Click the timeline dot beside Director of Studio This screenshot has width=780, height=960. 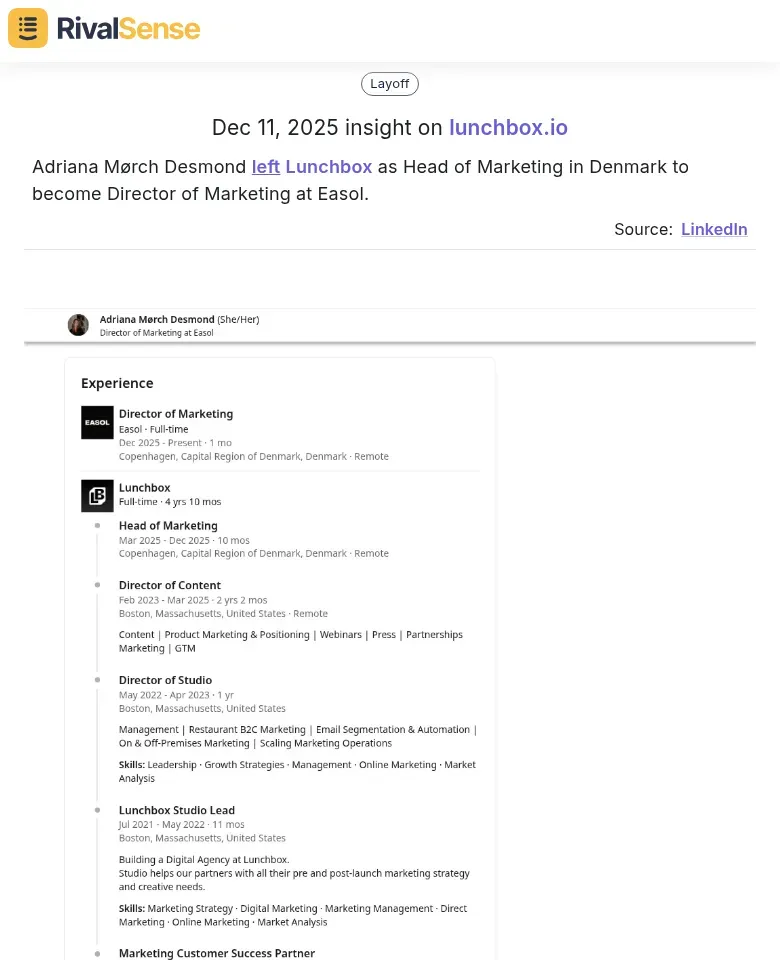97,680
